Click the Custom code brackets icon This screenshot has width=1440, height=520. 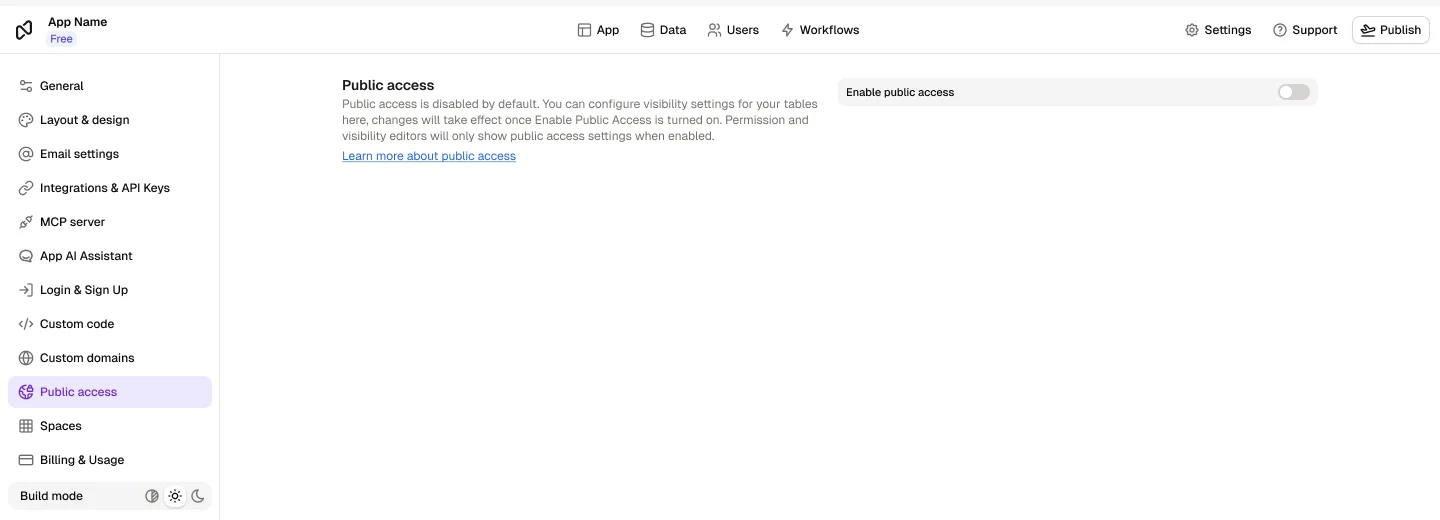(x=26, y=324)
